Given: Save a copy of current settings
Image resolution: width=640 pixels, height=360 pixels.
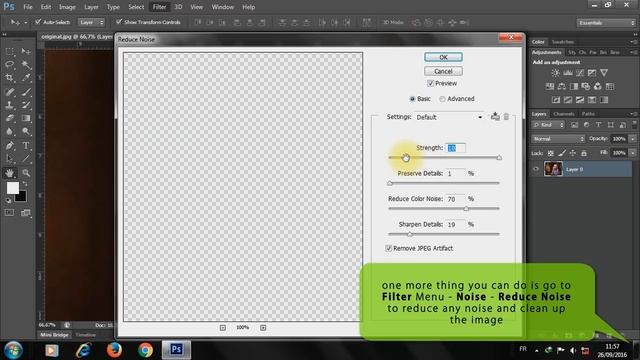Looking at the screenshot, I should [x=495, y=116].
